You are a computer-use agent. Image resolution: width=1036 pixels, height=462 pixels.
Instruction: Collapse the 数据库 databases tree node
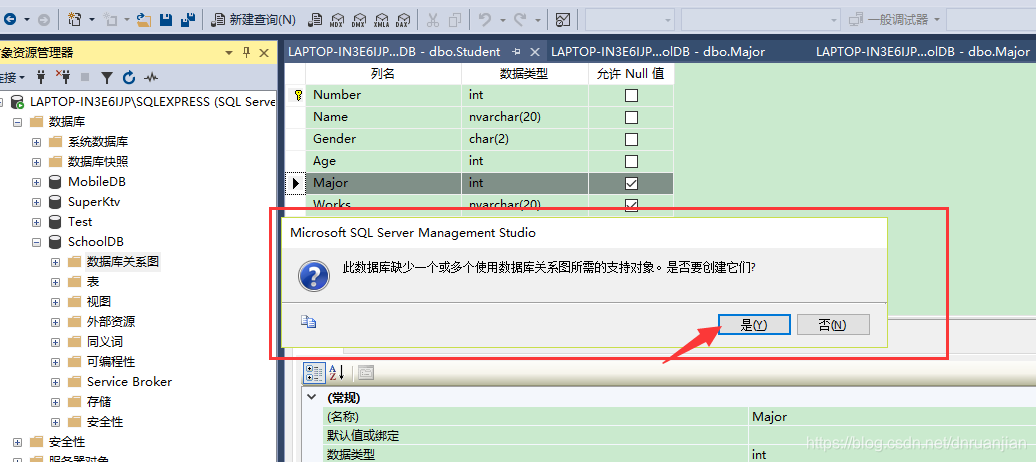point(17,122)
